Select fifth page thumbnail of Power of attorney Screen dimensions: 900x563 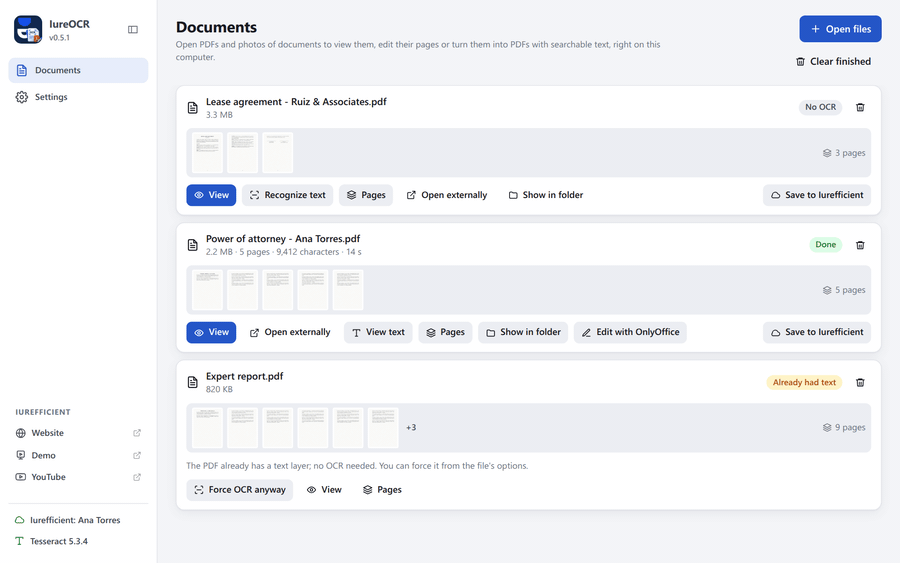(x=348, y=290)
